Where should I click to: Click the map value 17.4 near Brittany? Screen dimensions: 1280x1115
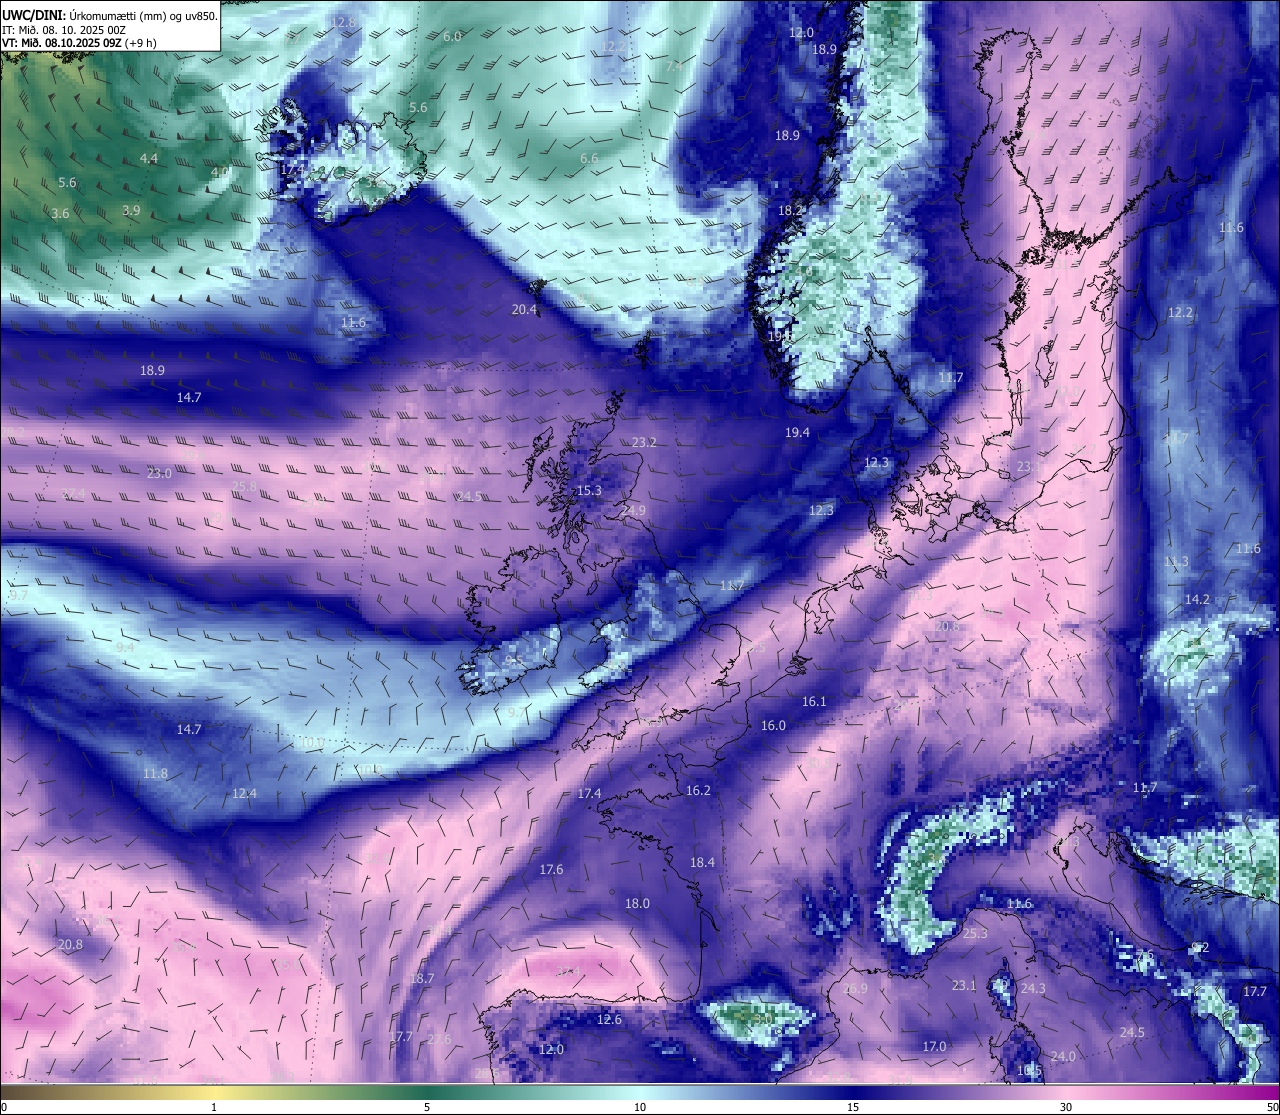click(589, 793)
